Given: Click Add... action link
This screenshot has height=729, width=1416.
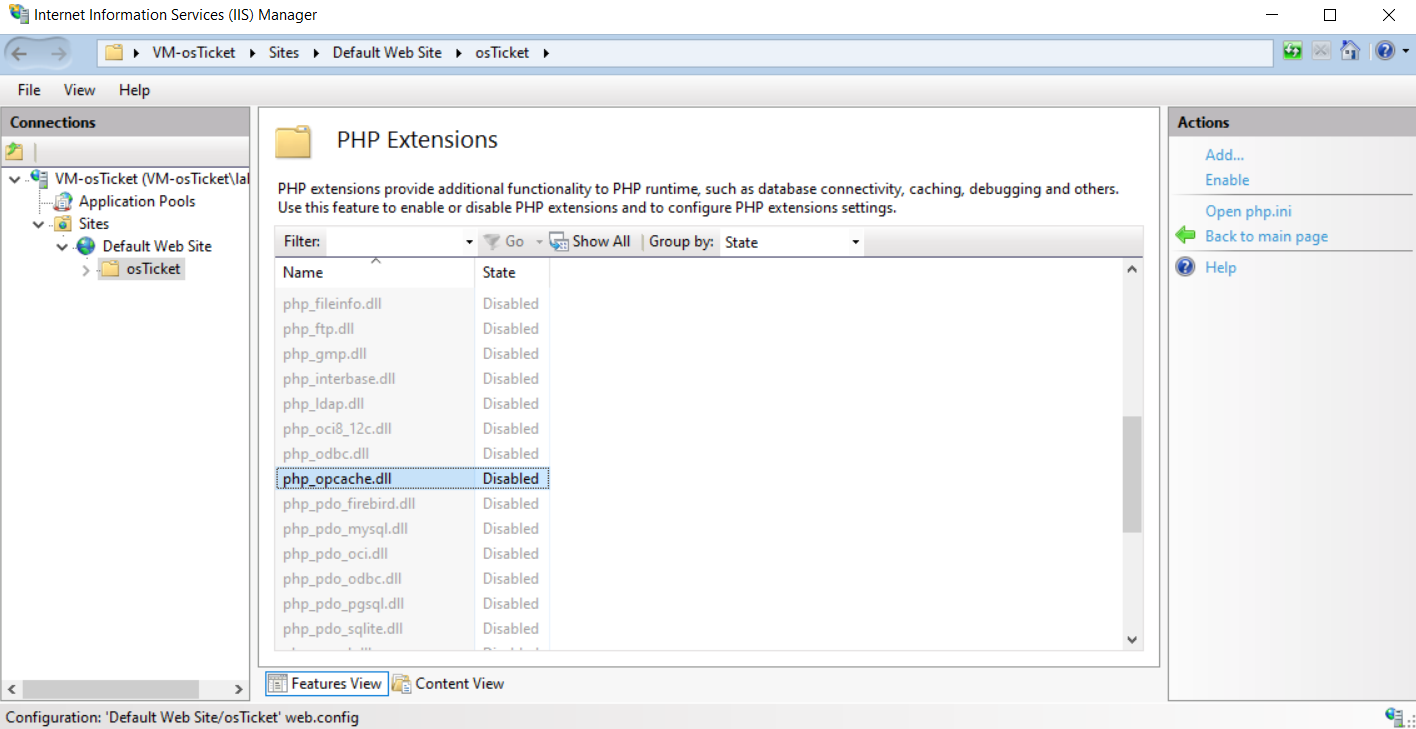Looking at the screenshot, I should coord(1224,155).
